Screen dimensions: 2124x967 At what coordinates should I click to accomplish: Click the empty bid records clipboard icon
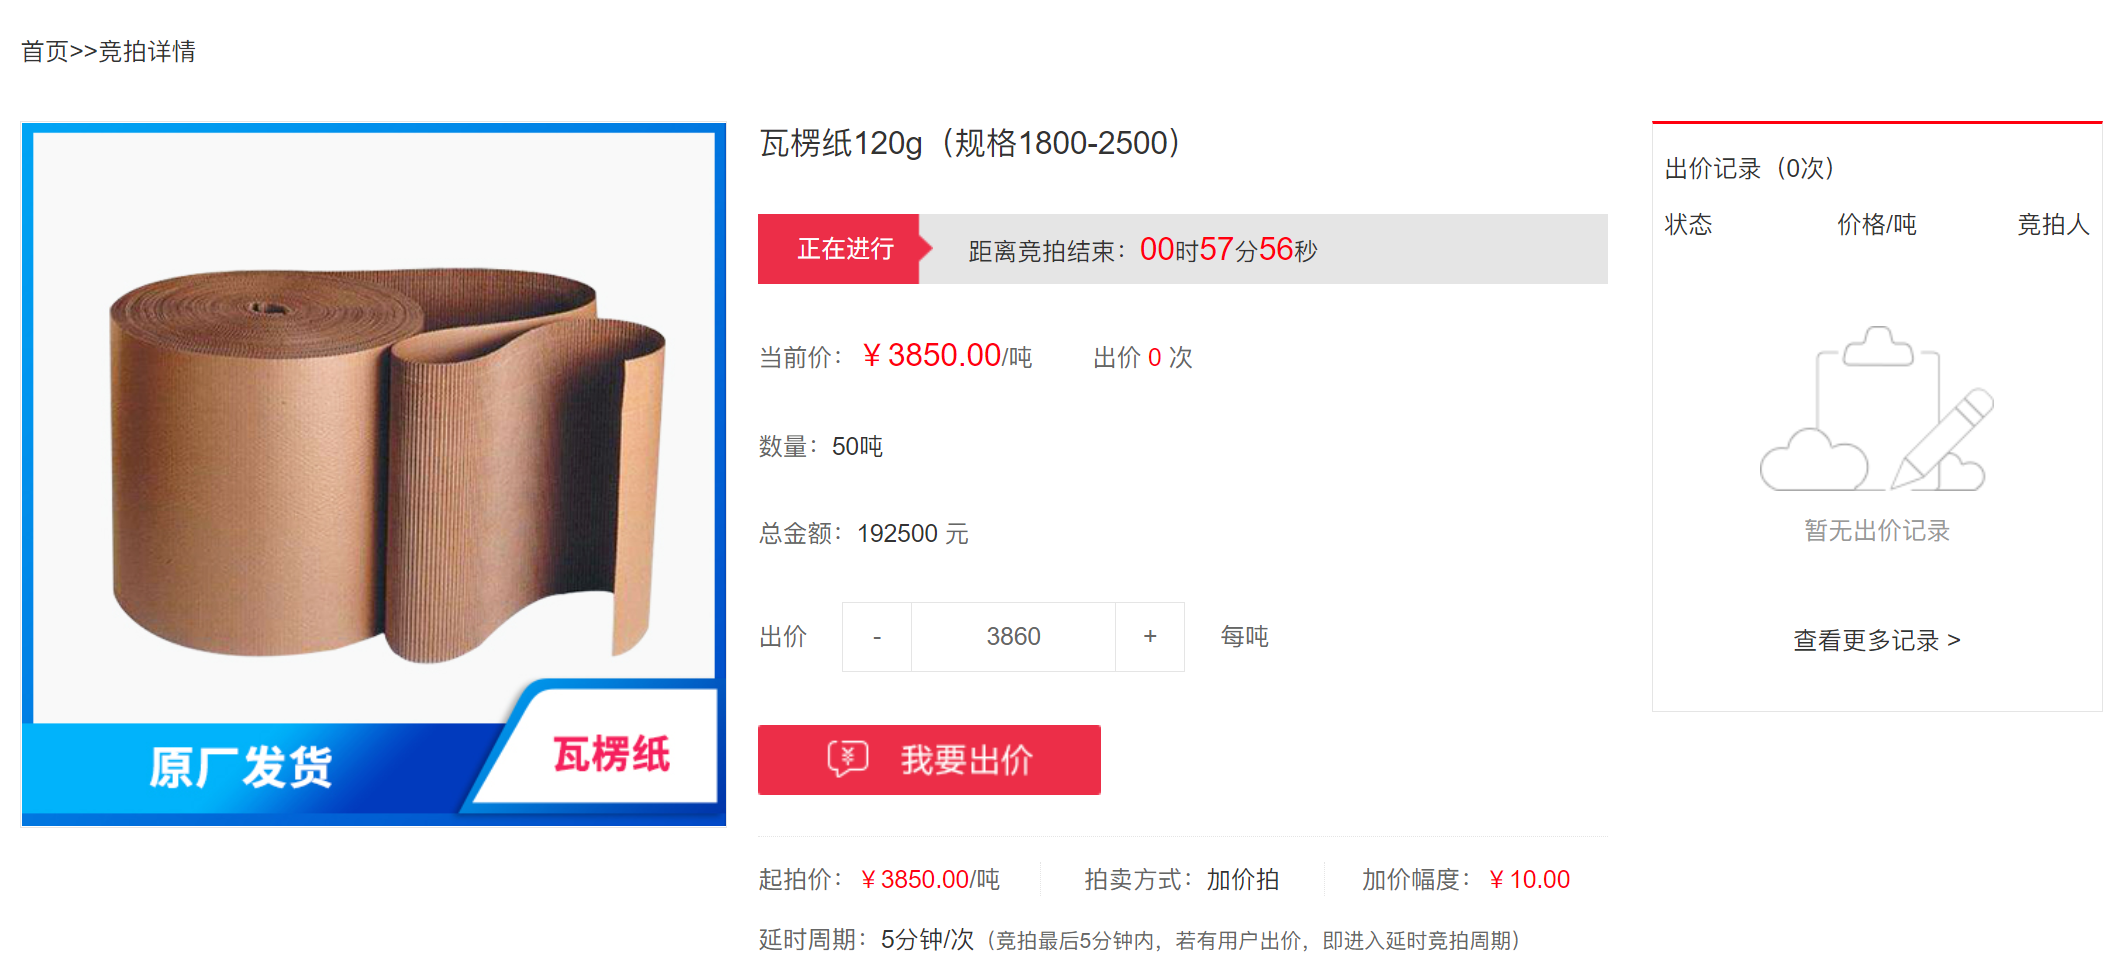(1877, 409)
